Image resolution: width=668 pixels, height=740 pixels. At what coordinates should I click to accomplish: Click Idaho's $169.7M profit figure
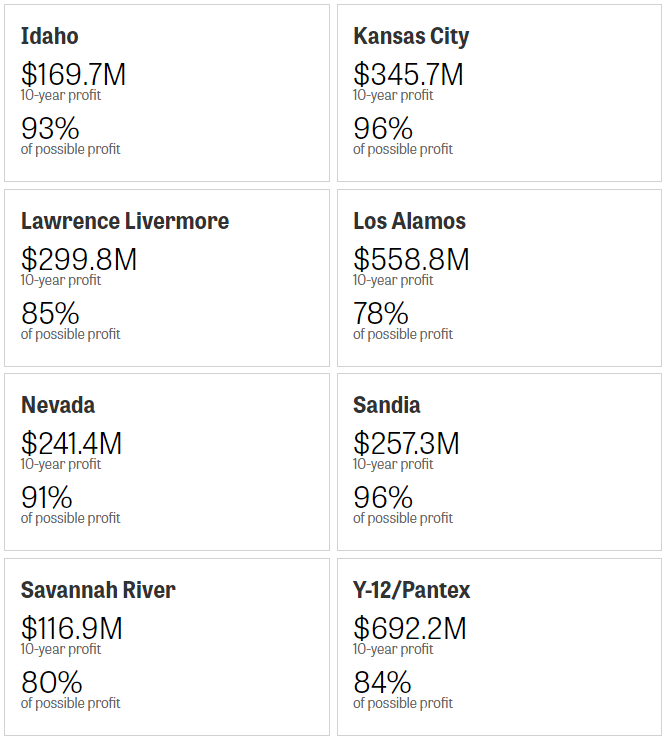point(73,74)
